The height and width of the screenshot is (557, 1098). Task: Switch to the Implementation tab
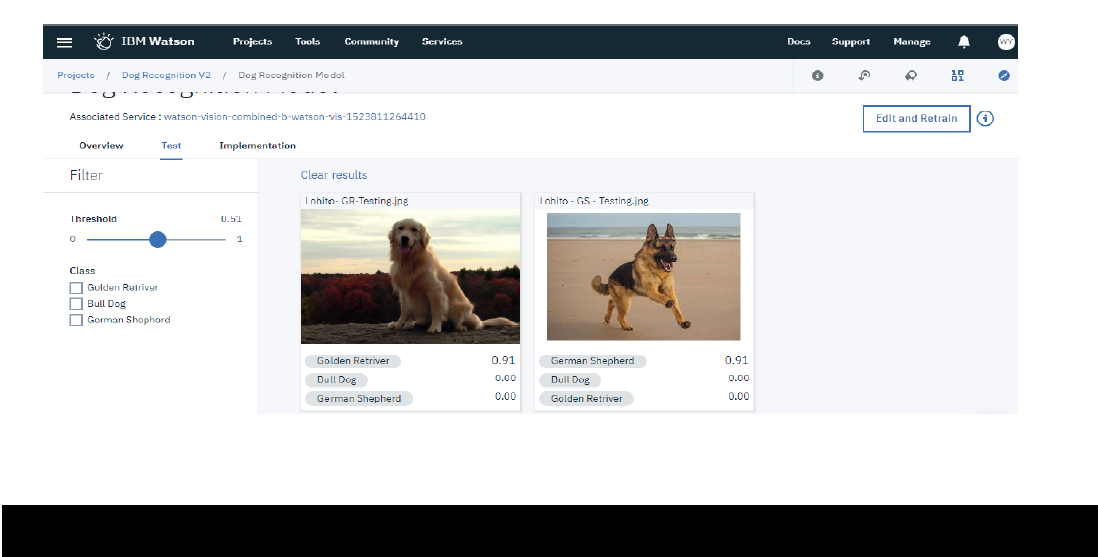tap(257, 146)
